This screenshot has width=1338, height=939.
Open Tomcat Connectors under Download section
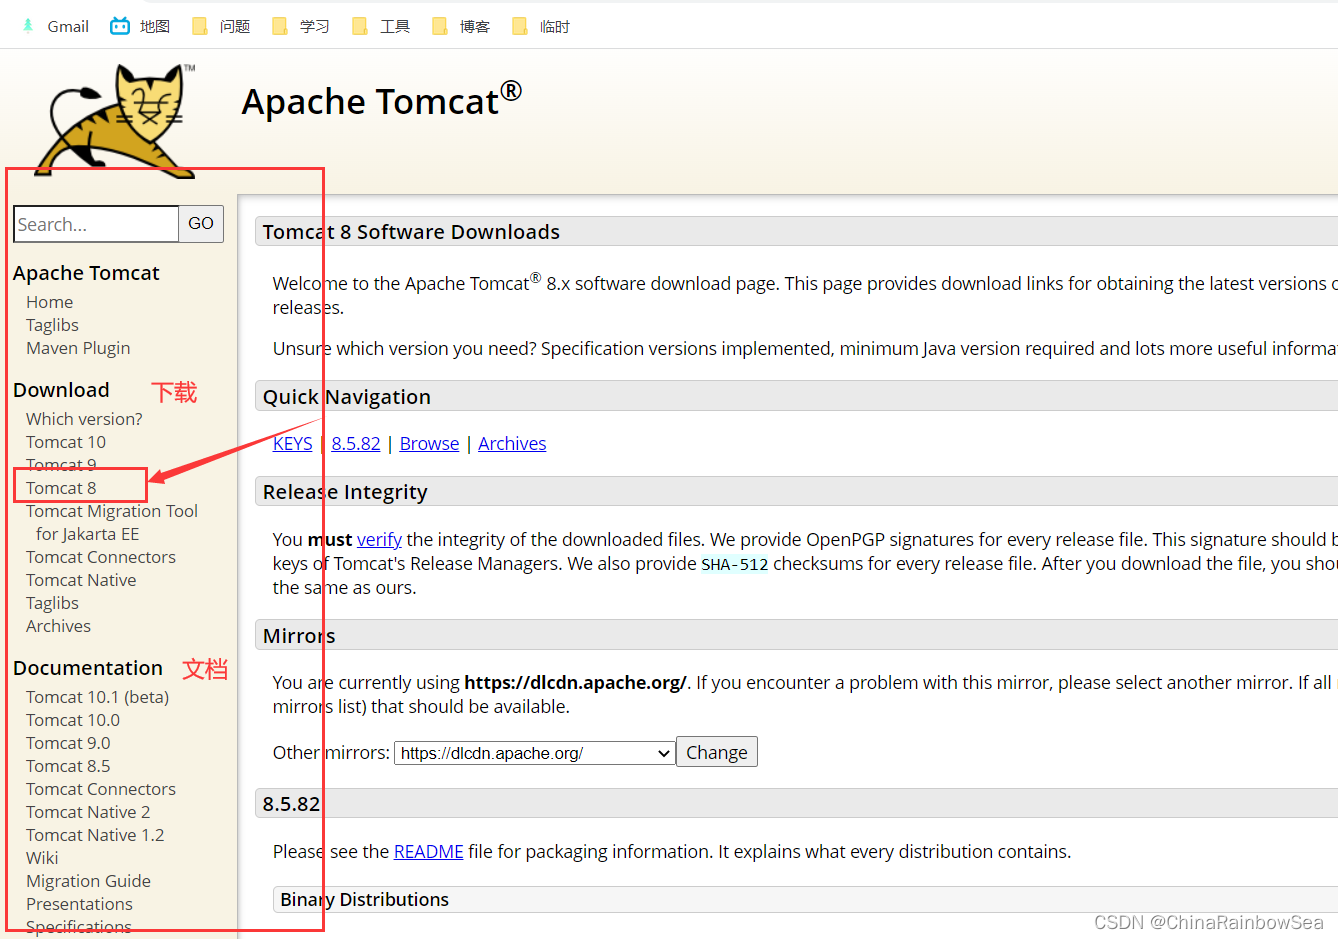[x=101, y=557]
